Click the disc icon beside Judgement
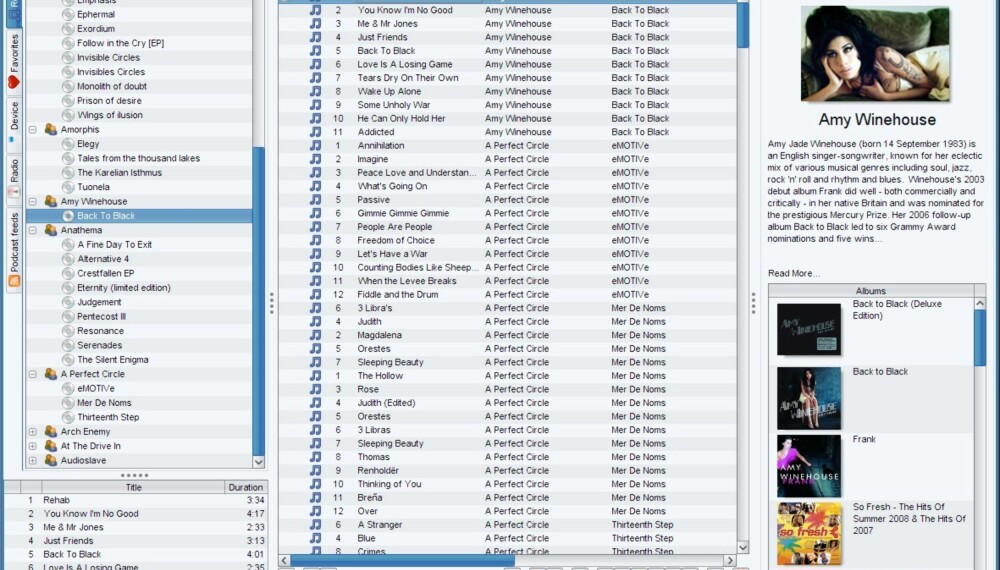1000x570 pixels. [x=68, y=302]
